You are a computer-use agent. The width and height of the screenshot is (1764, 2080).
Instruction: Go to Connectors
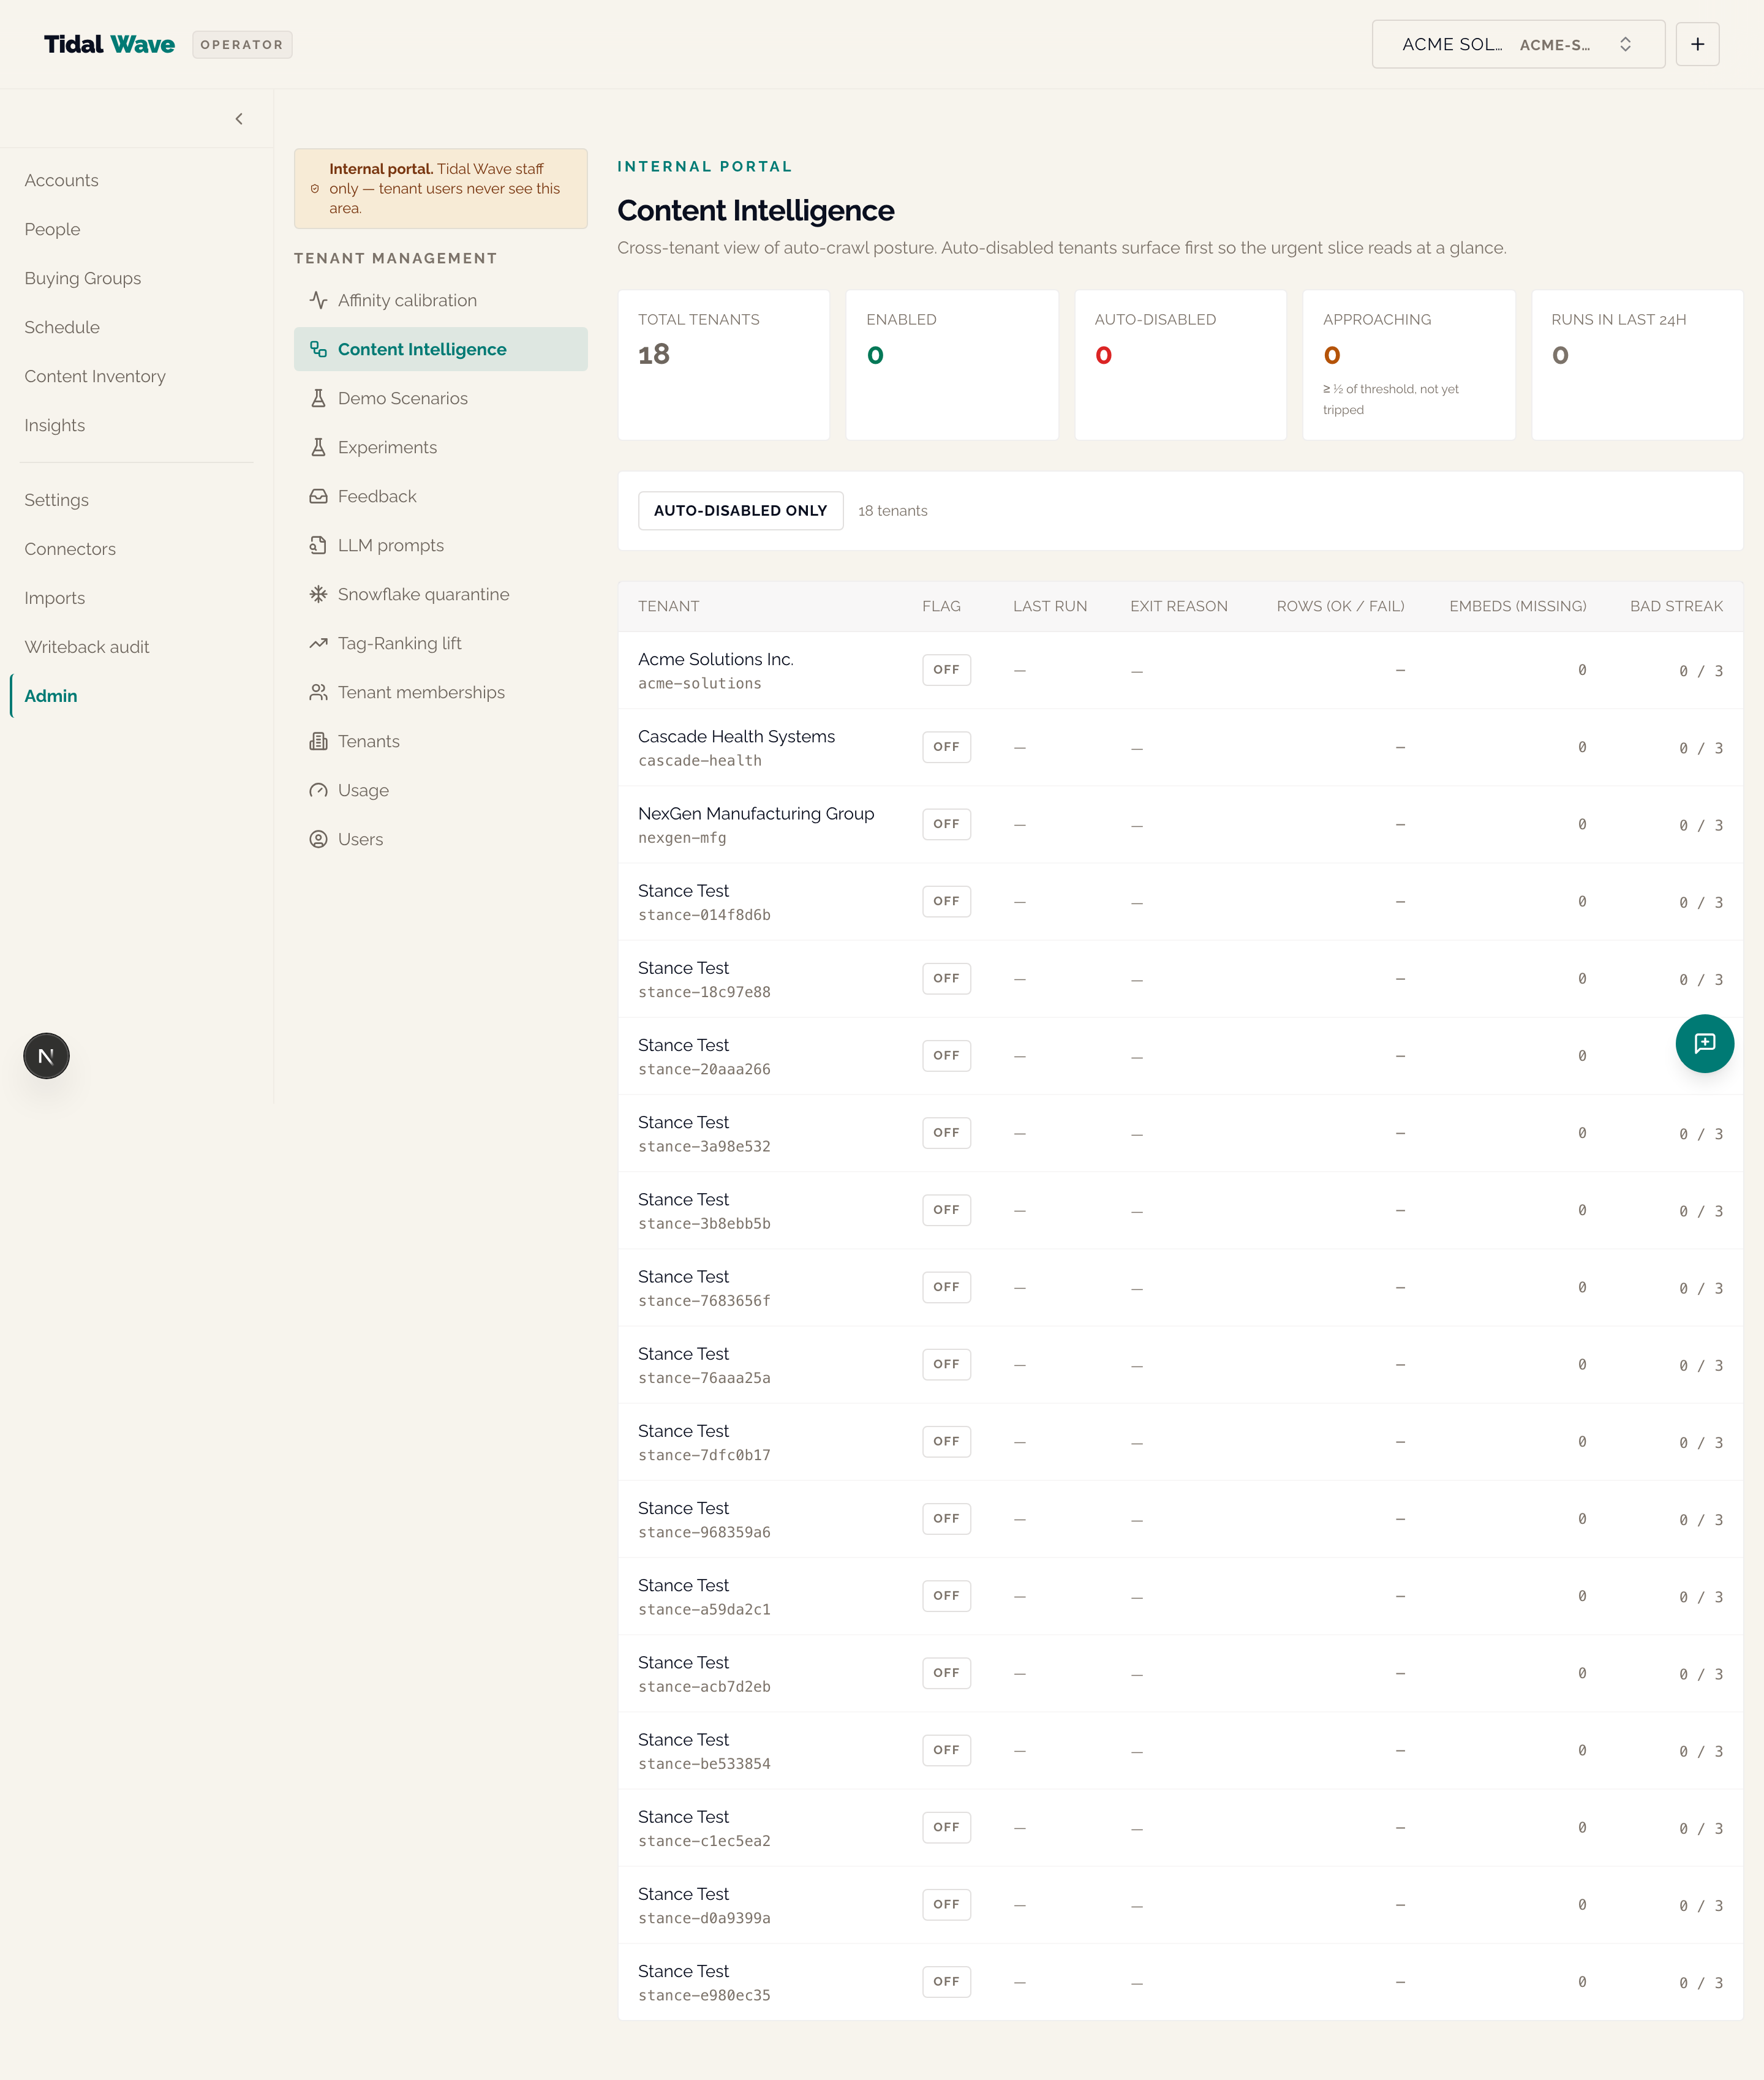coord(70,549)
